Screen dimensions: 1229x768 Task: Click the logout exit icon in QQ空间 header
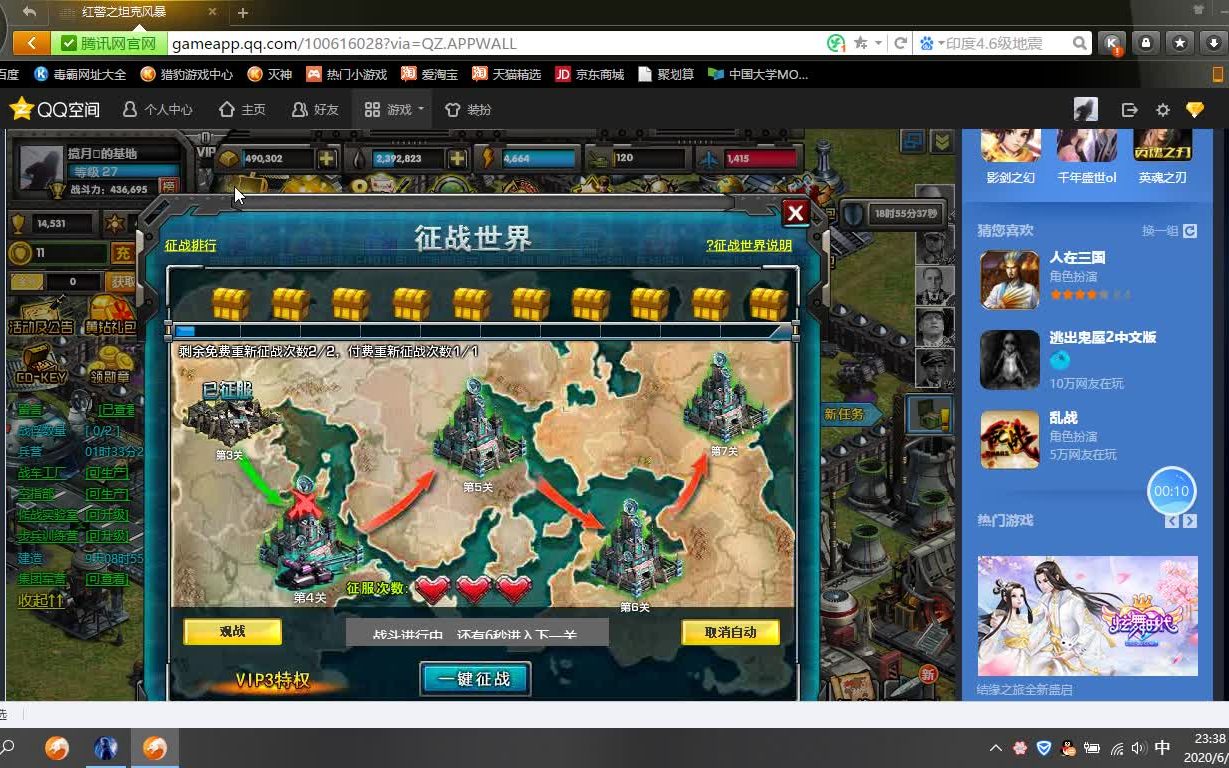coord(1130,110)
